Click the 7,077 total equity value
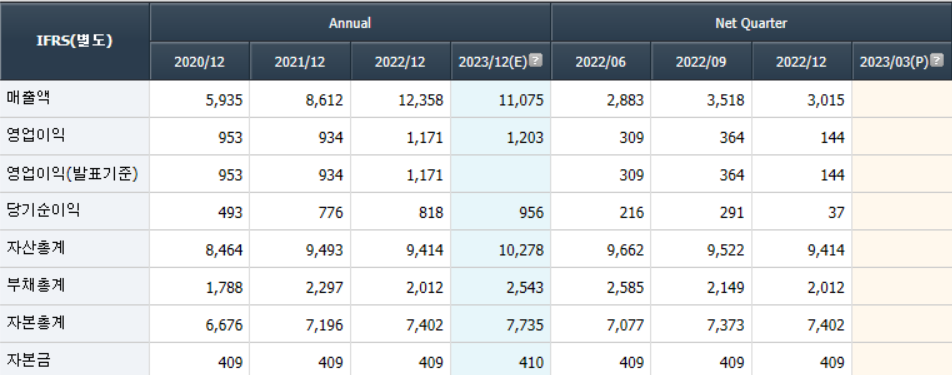 click(x=625, y=325)
